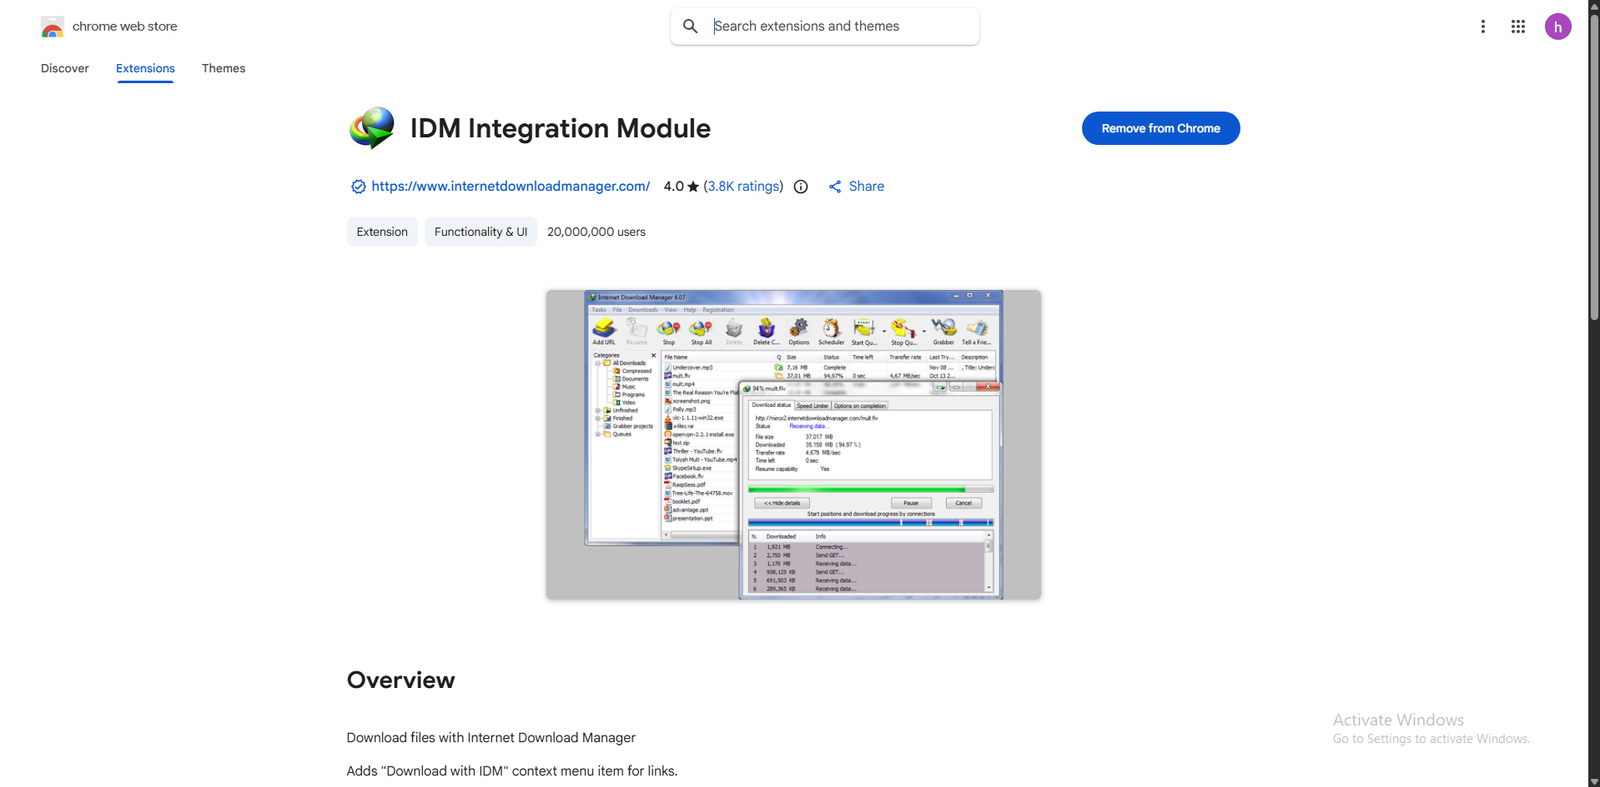
Task: Click the "Overview" heading
Action: (401, 680)
